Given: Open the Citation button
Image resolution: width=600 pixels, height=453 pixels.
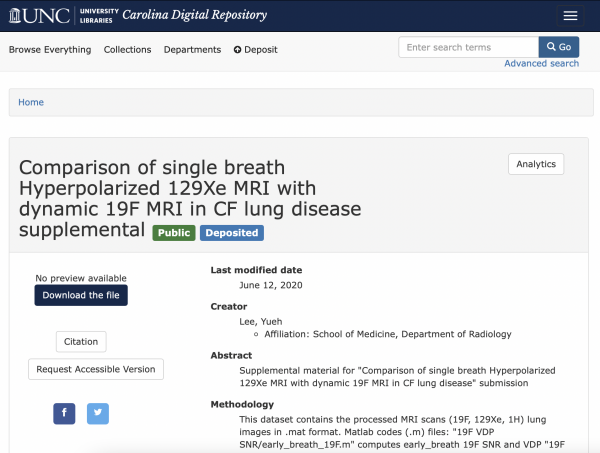Looking at the screenshot, I should click(x=81, y=341).
